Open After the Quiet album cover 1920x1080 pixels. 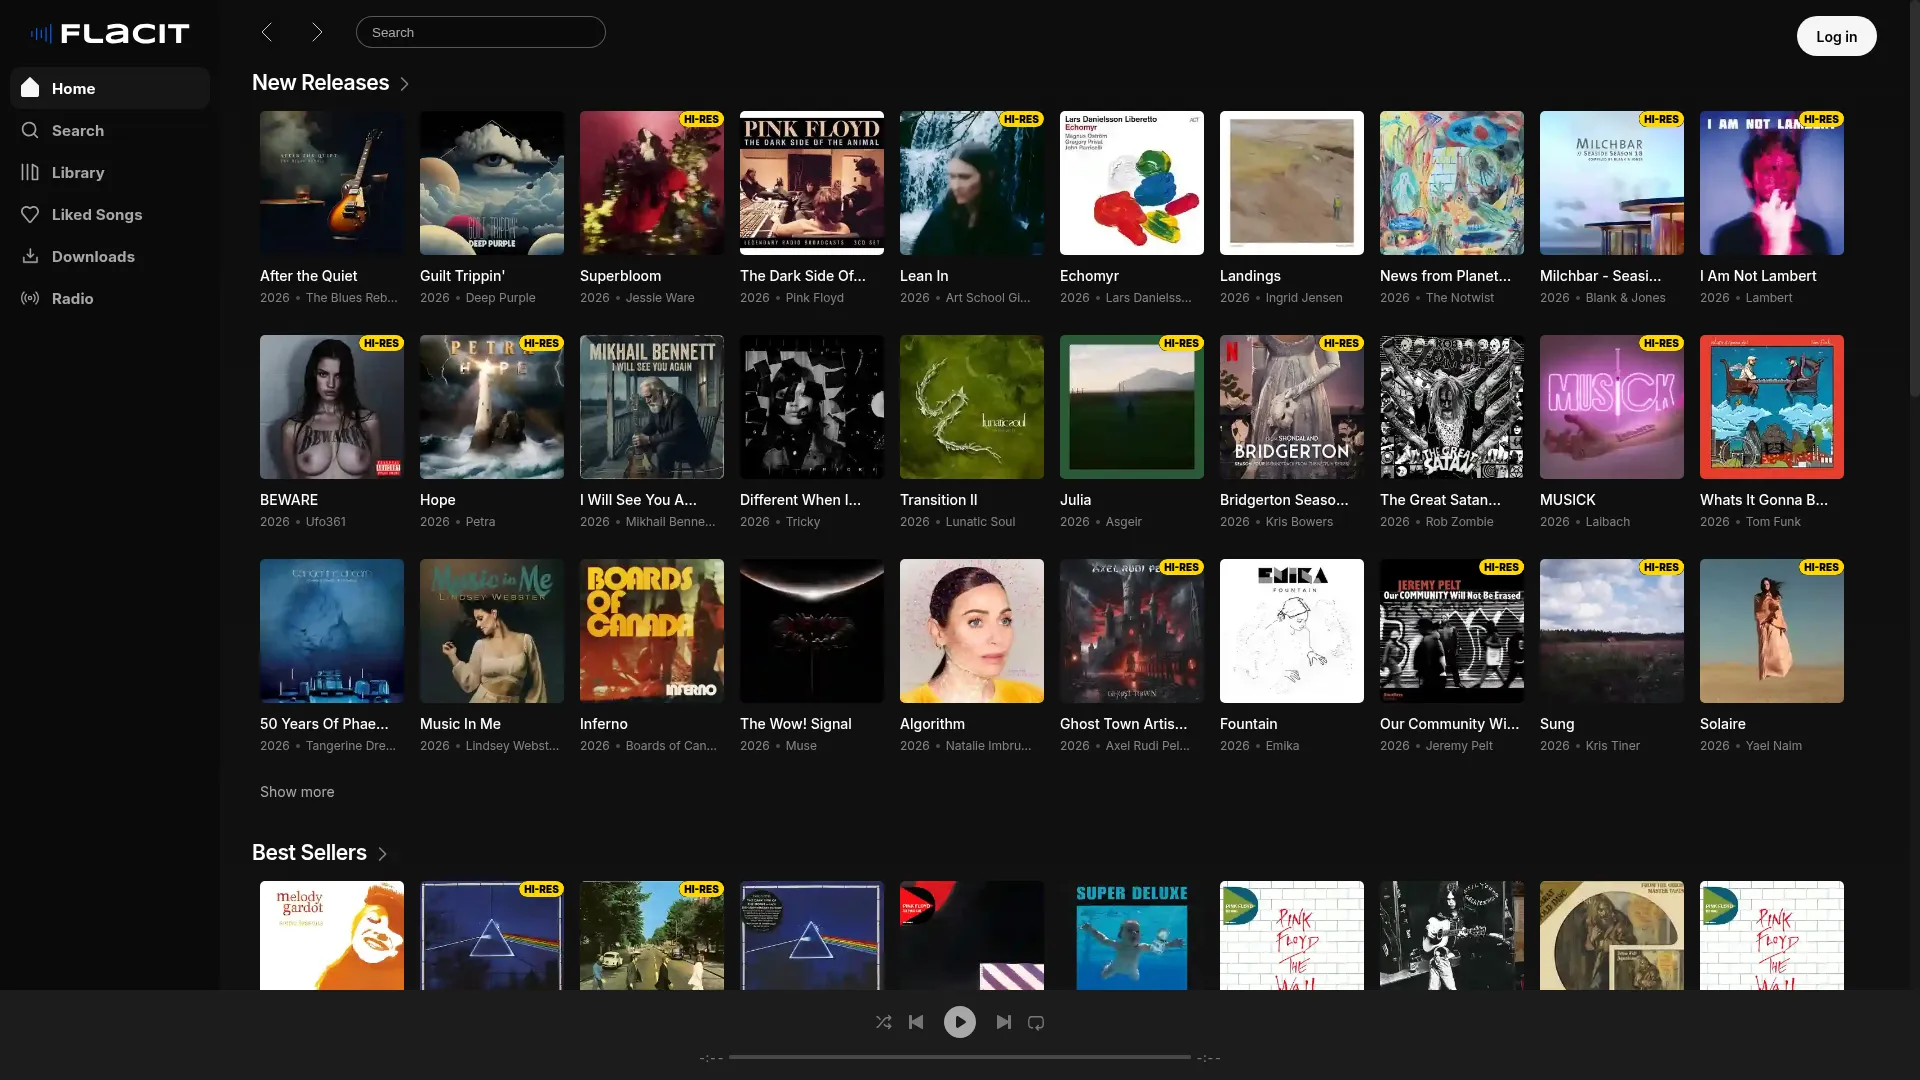332,183
